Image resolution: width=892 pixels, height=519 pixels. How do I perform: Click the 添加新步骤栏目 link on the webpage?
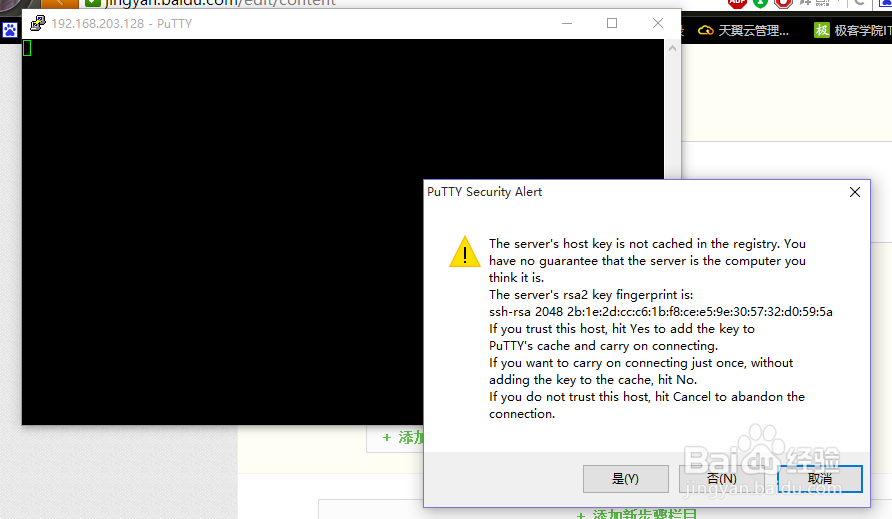coord(638,514)
